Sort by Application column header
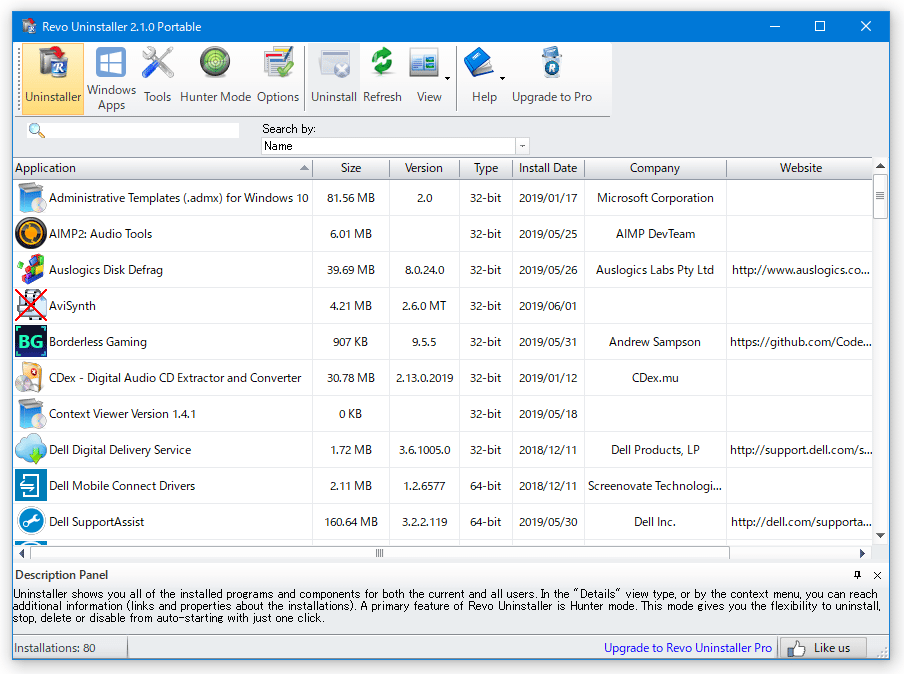The height and width of the screenshot is (674, 904). pos(163,168)
